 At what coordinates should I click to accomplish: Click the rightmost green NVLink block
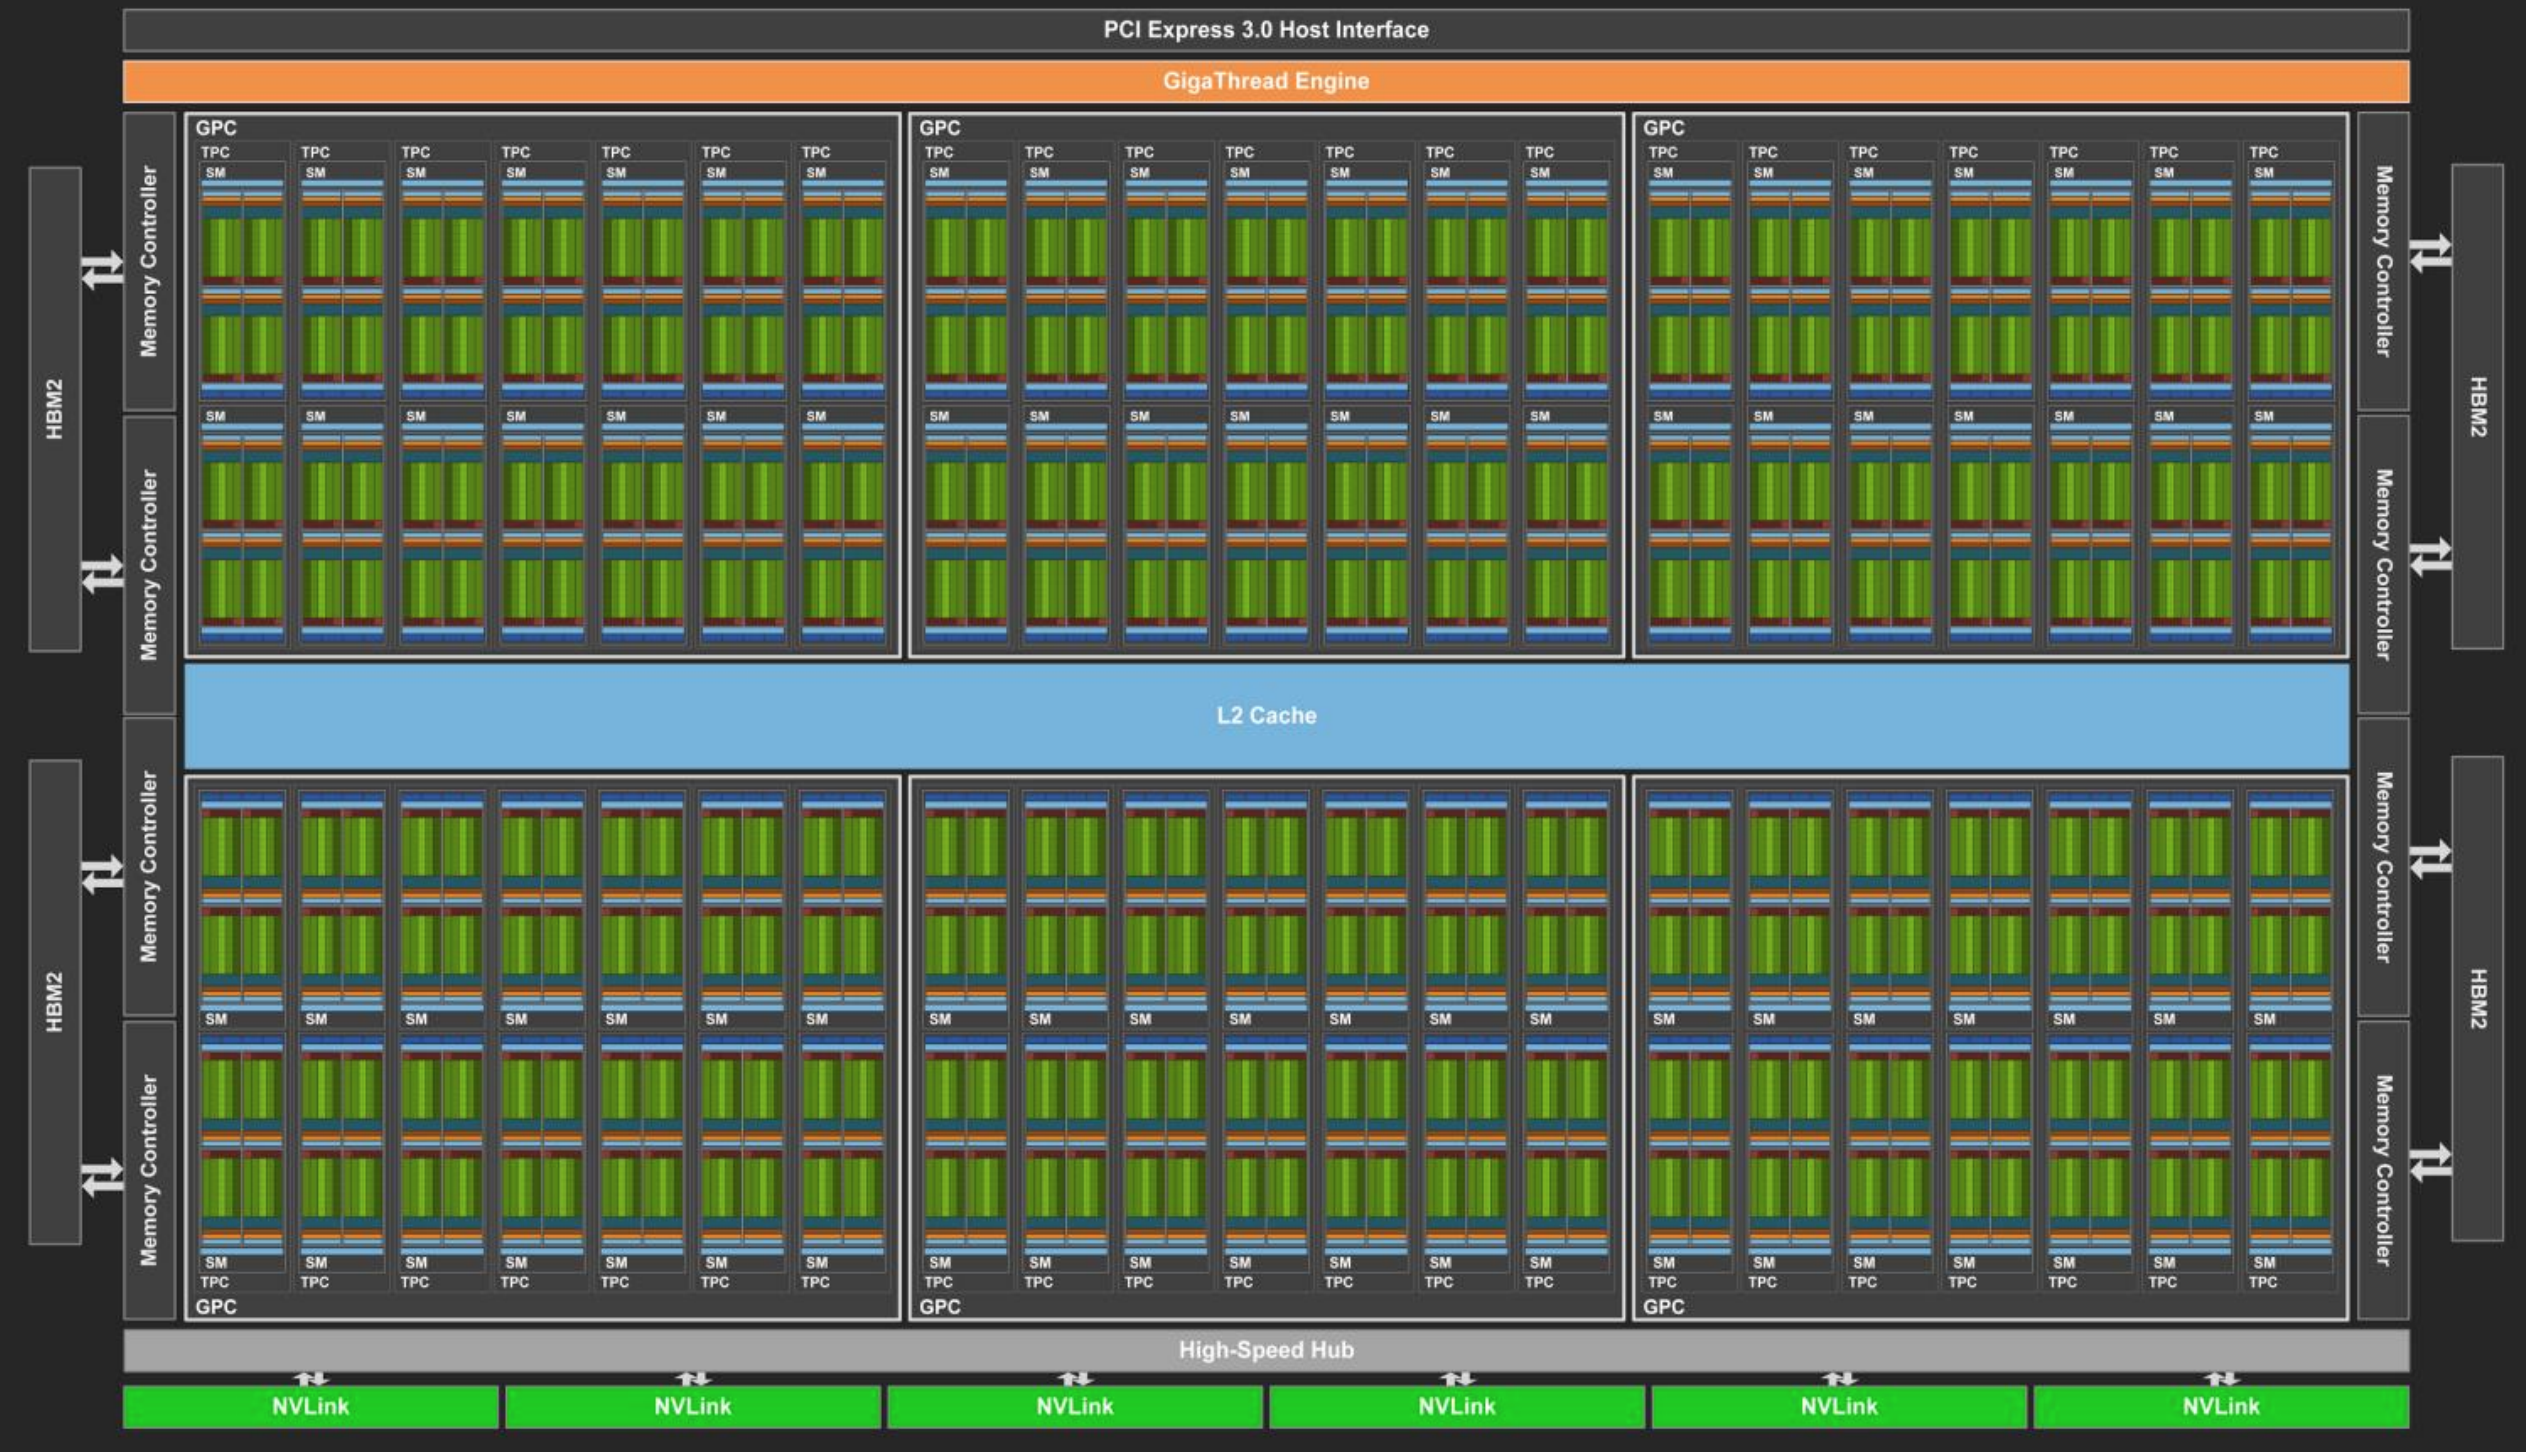(x=2220, y=1407)
